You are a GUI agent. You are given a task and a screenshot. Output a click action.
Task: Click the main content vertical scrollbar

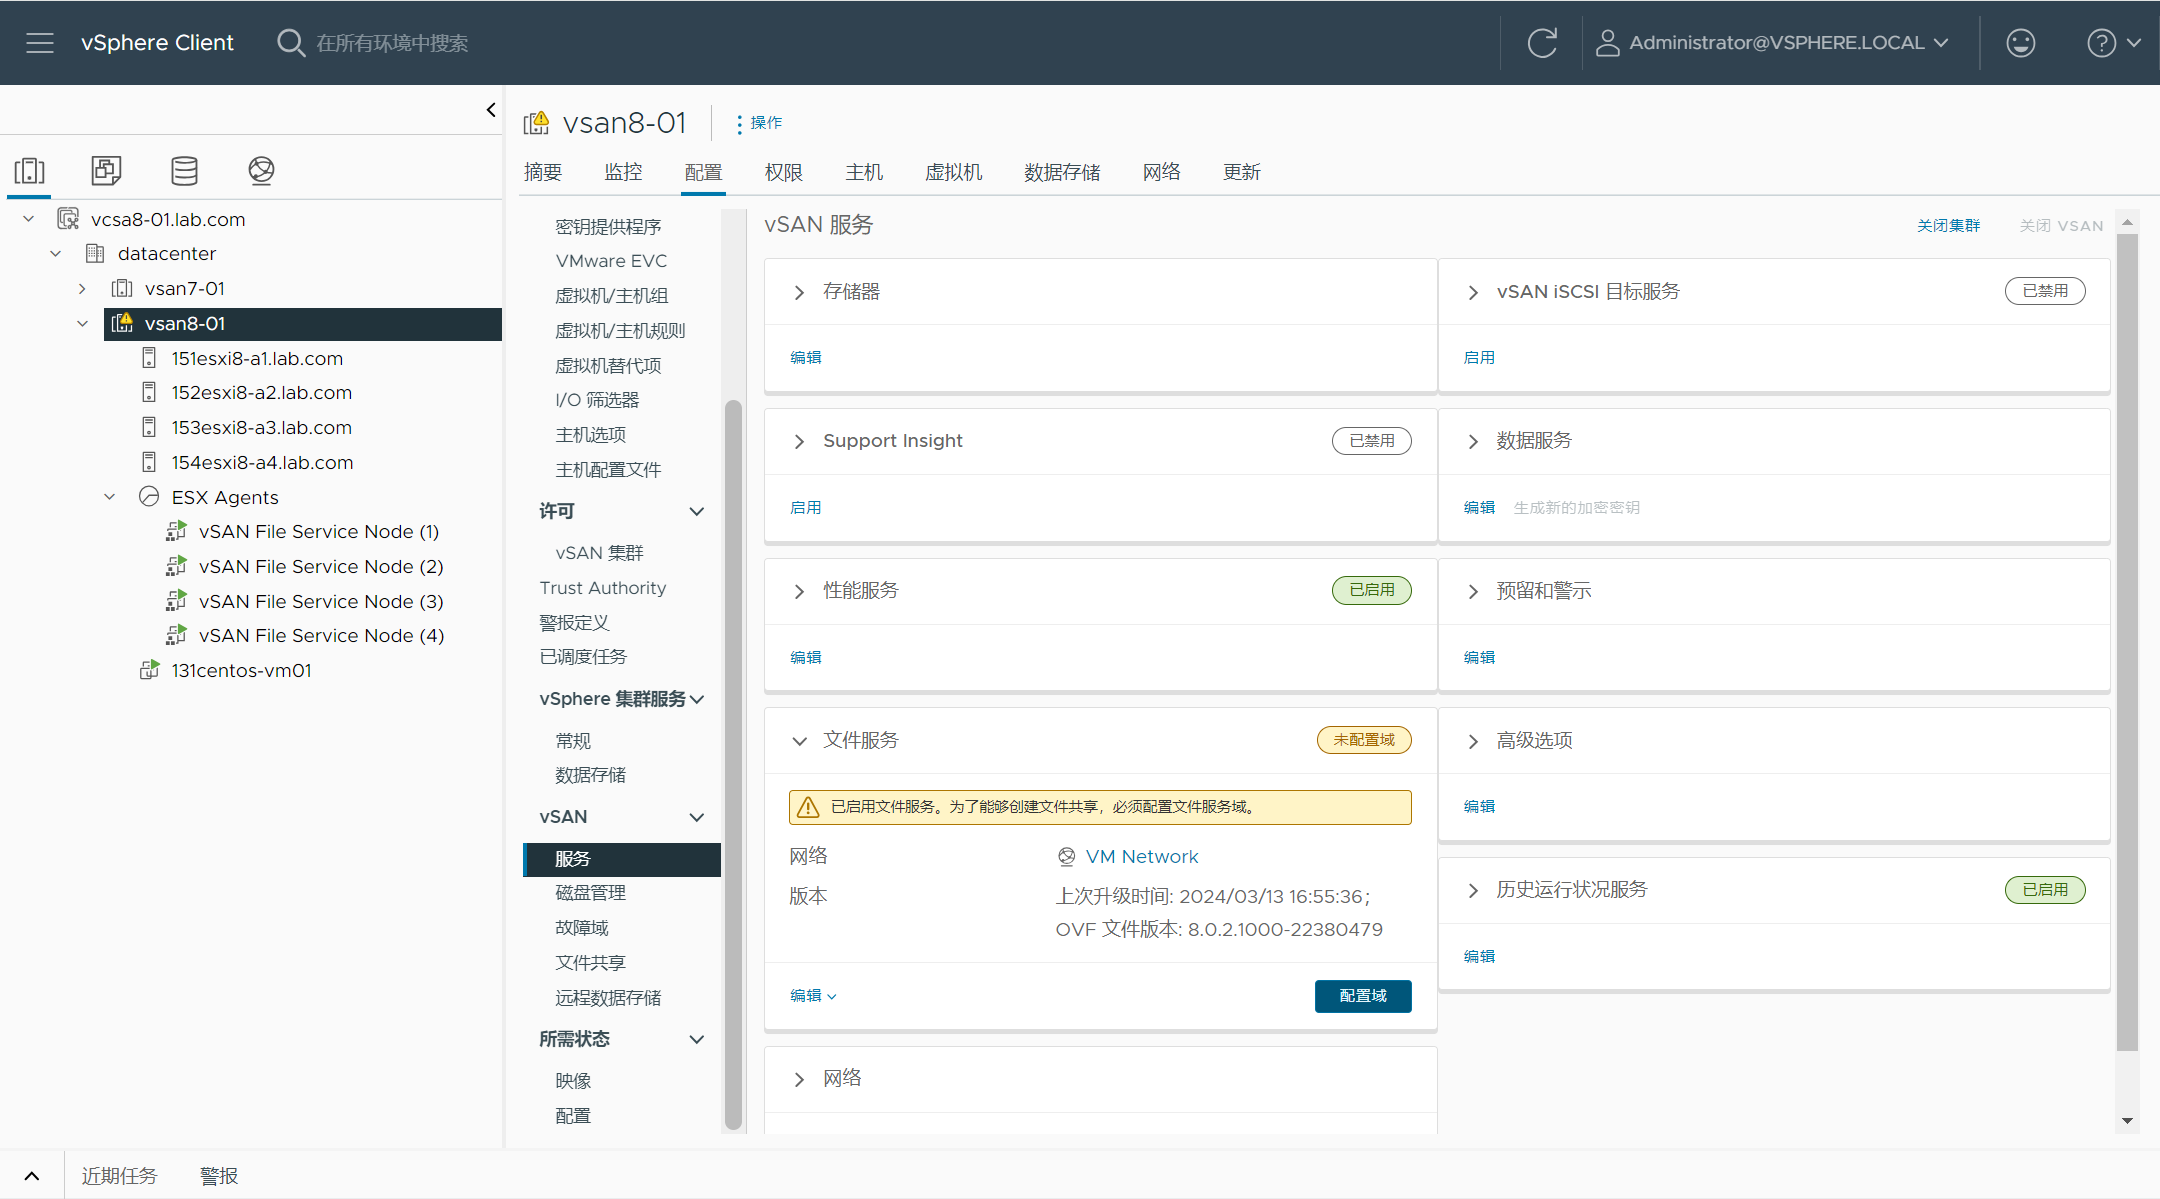pyautogui.click(x=2127, y=642)
